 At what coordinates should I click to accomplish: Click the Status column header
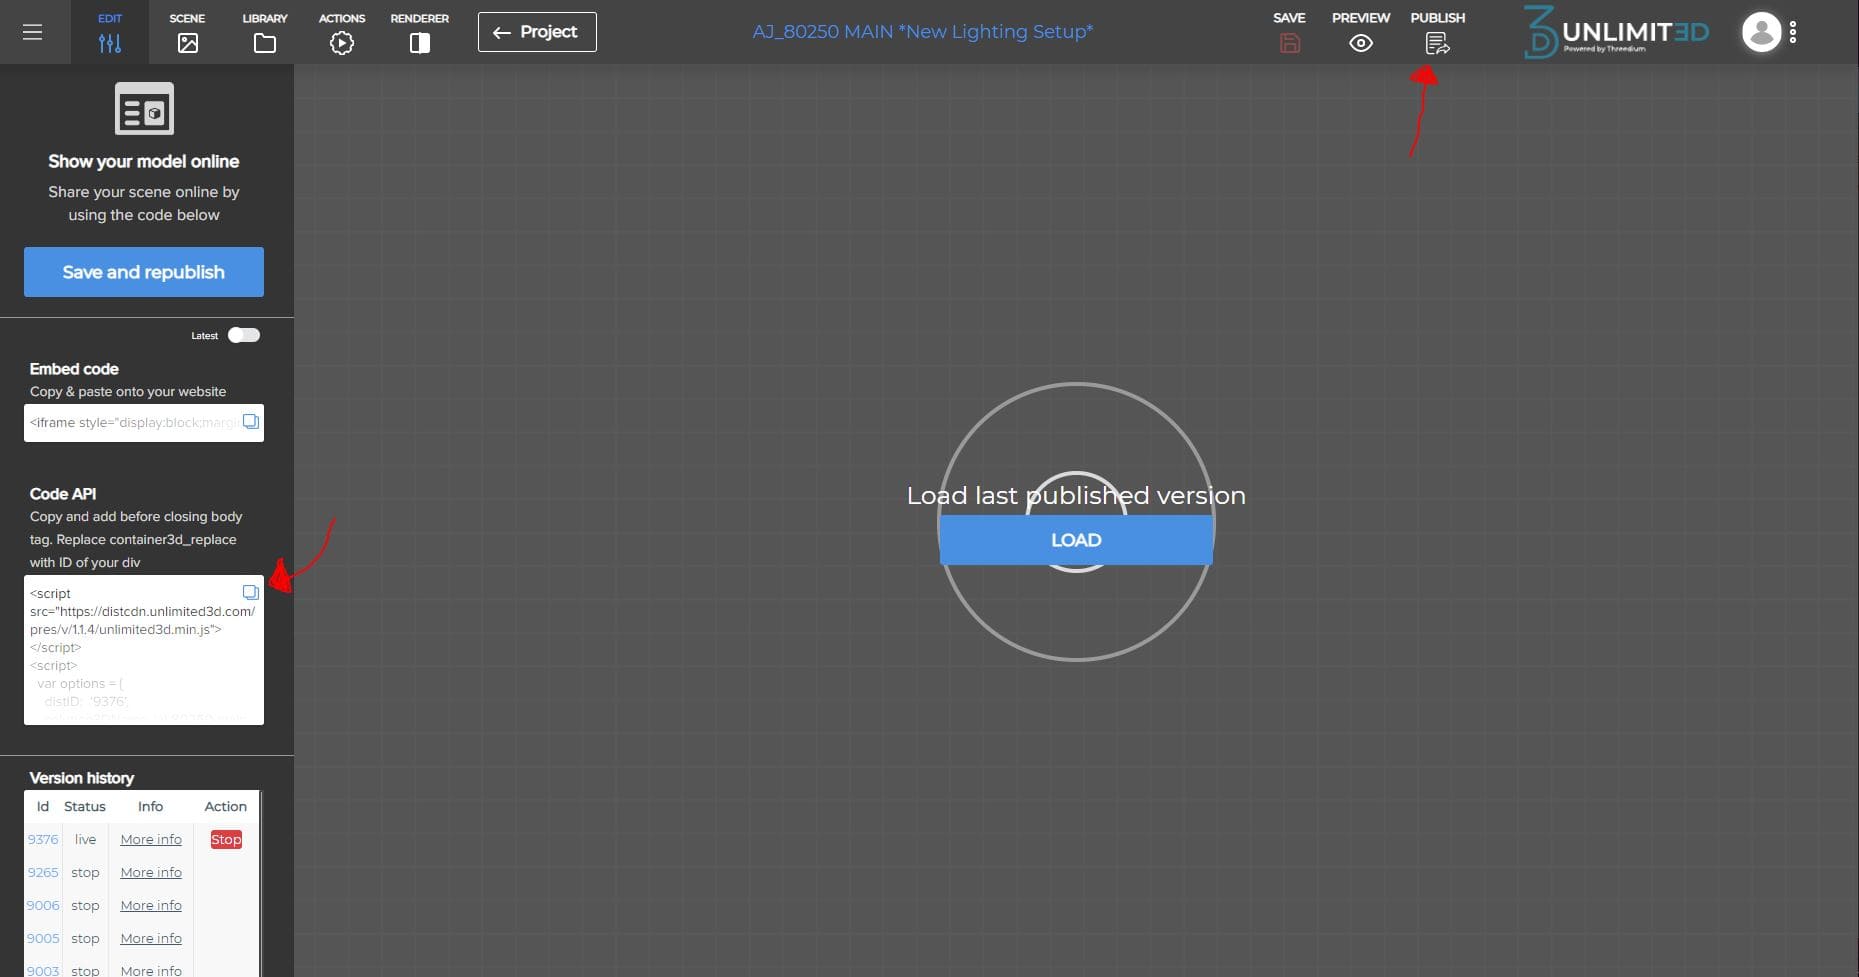coord(85,806)
